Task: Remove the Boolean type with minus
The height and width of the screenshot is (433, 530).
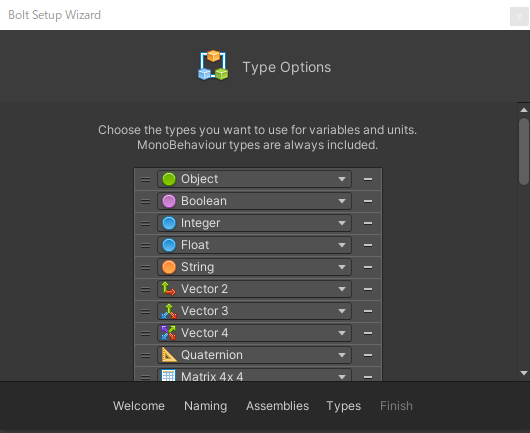Action: 368,201
